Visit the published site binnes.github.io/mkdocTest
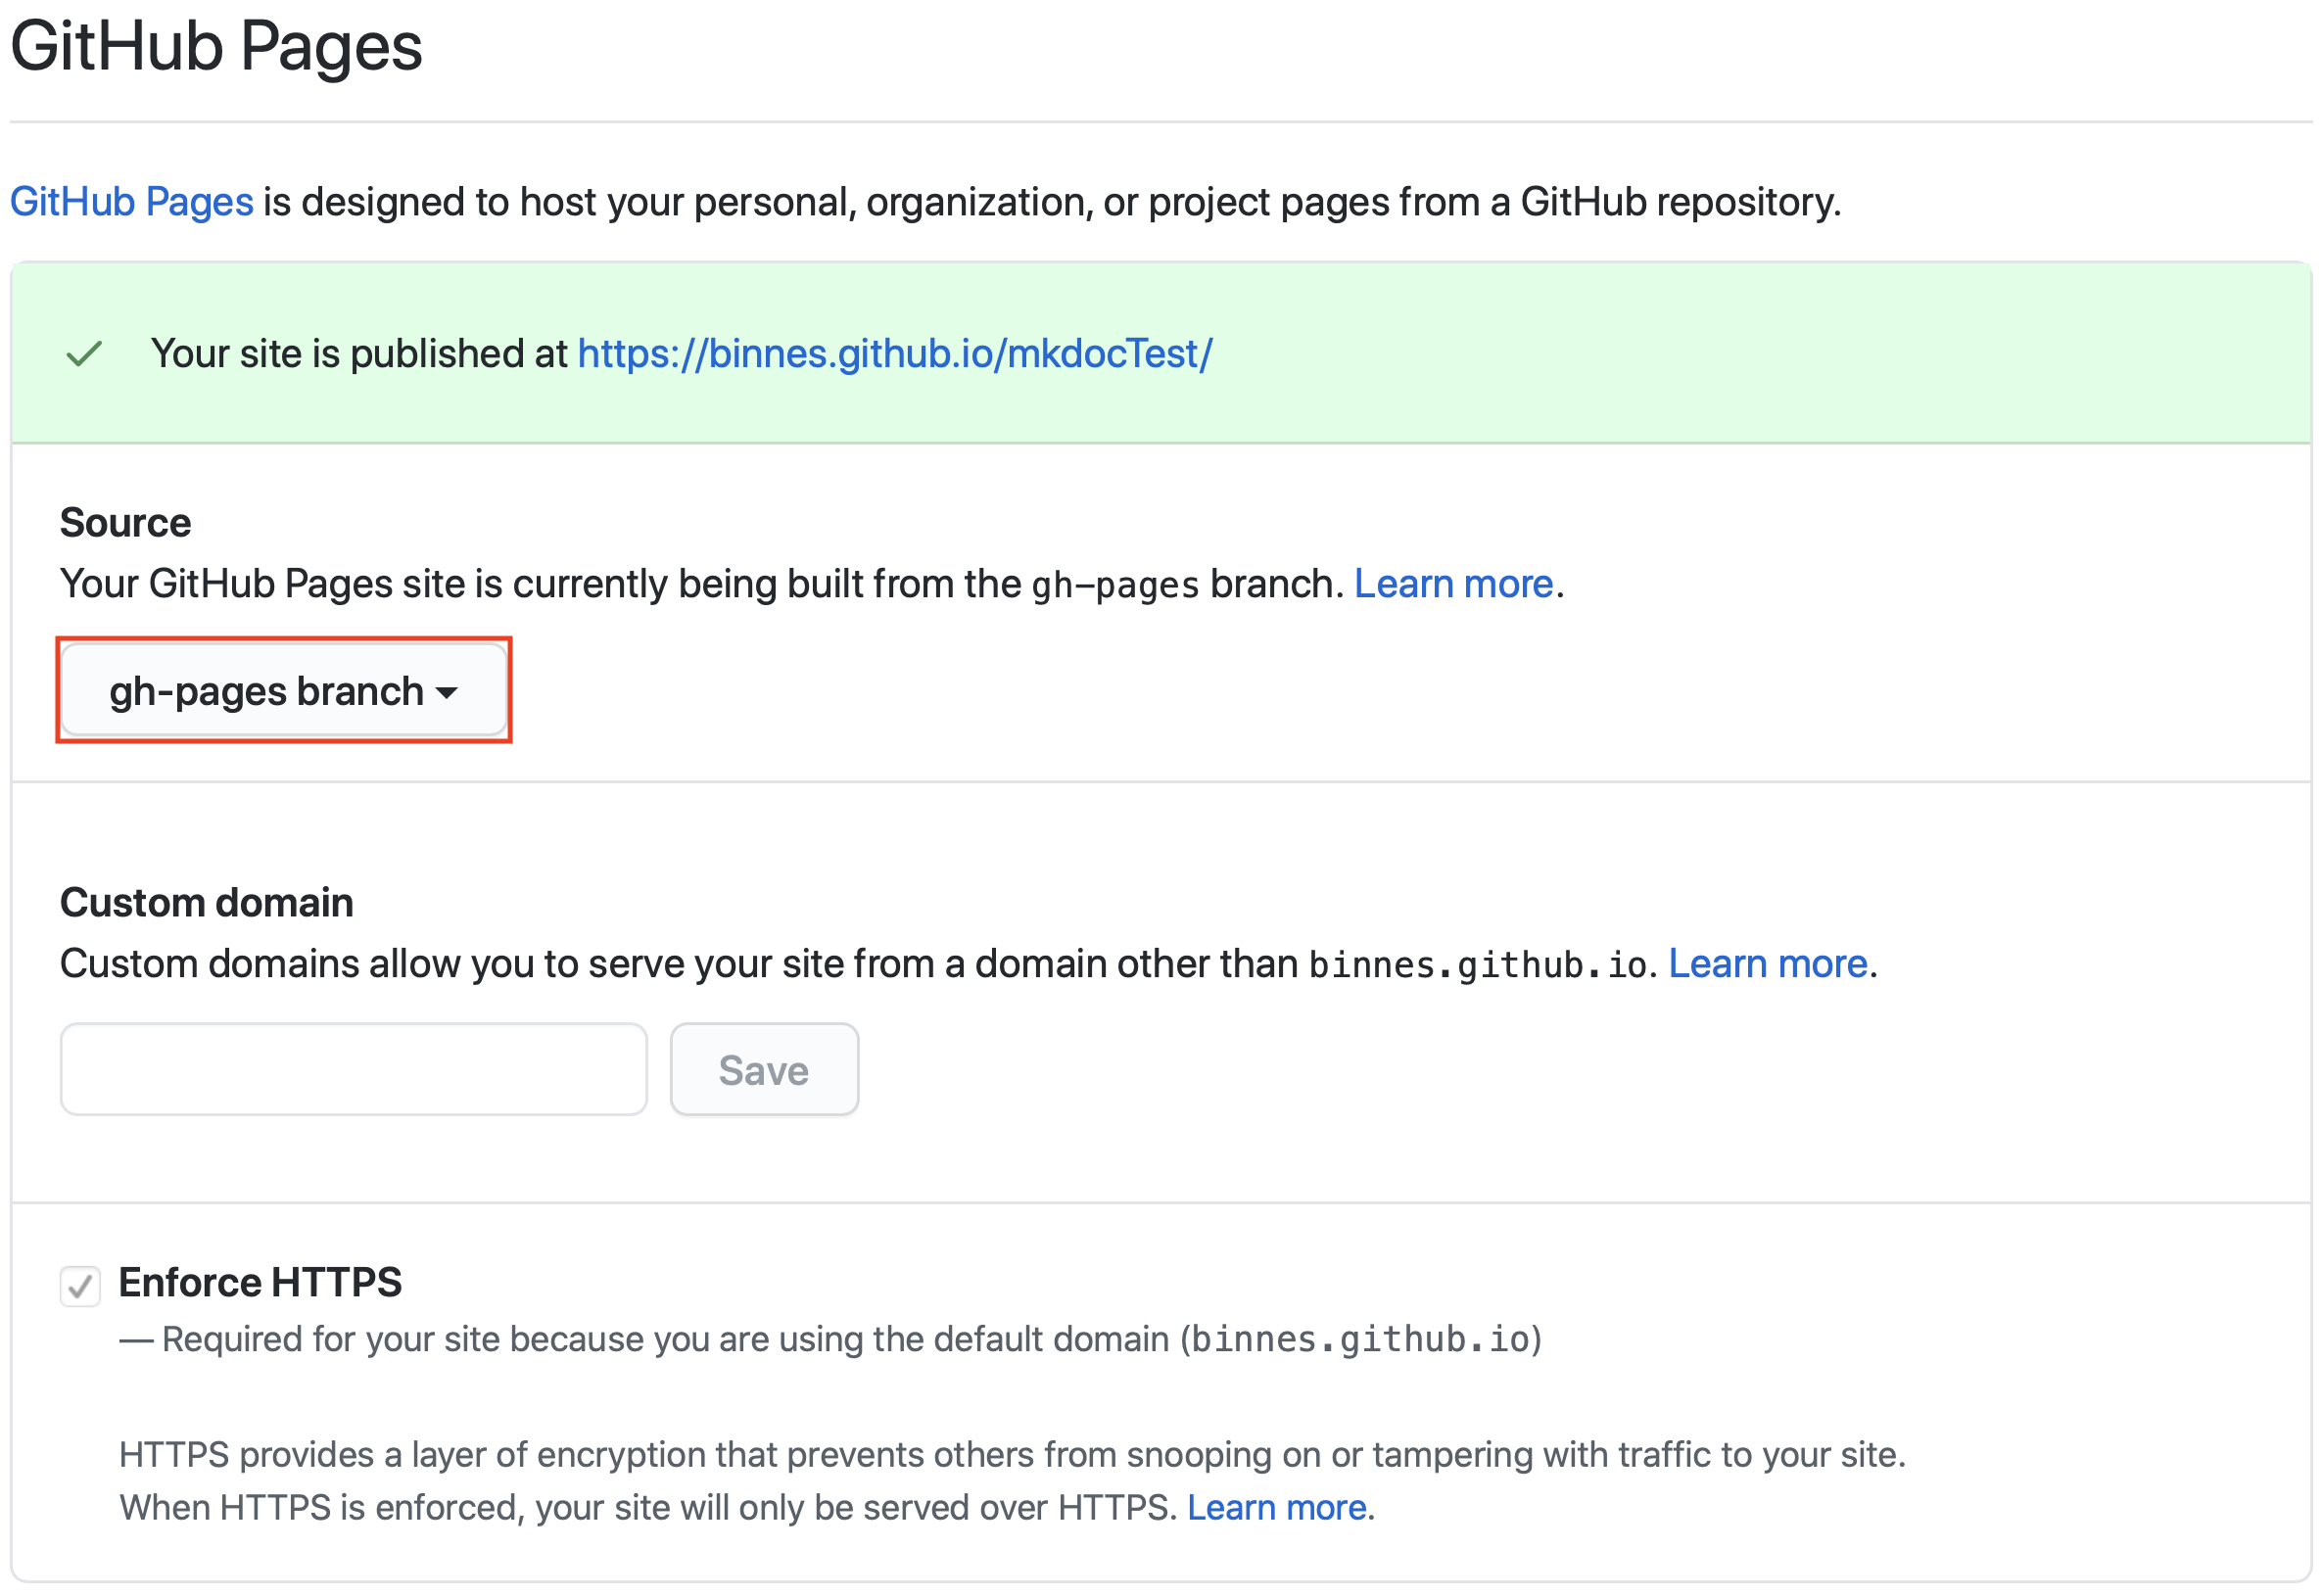Image resolution: width=2321 pixels, height=1596 pixels. tap(895, 354)
